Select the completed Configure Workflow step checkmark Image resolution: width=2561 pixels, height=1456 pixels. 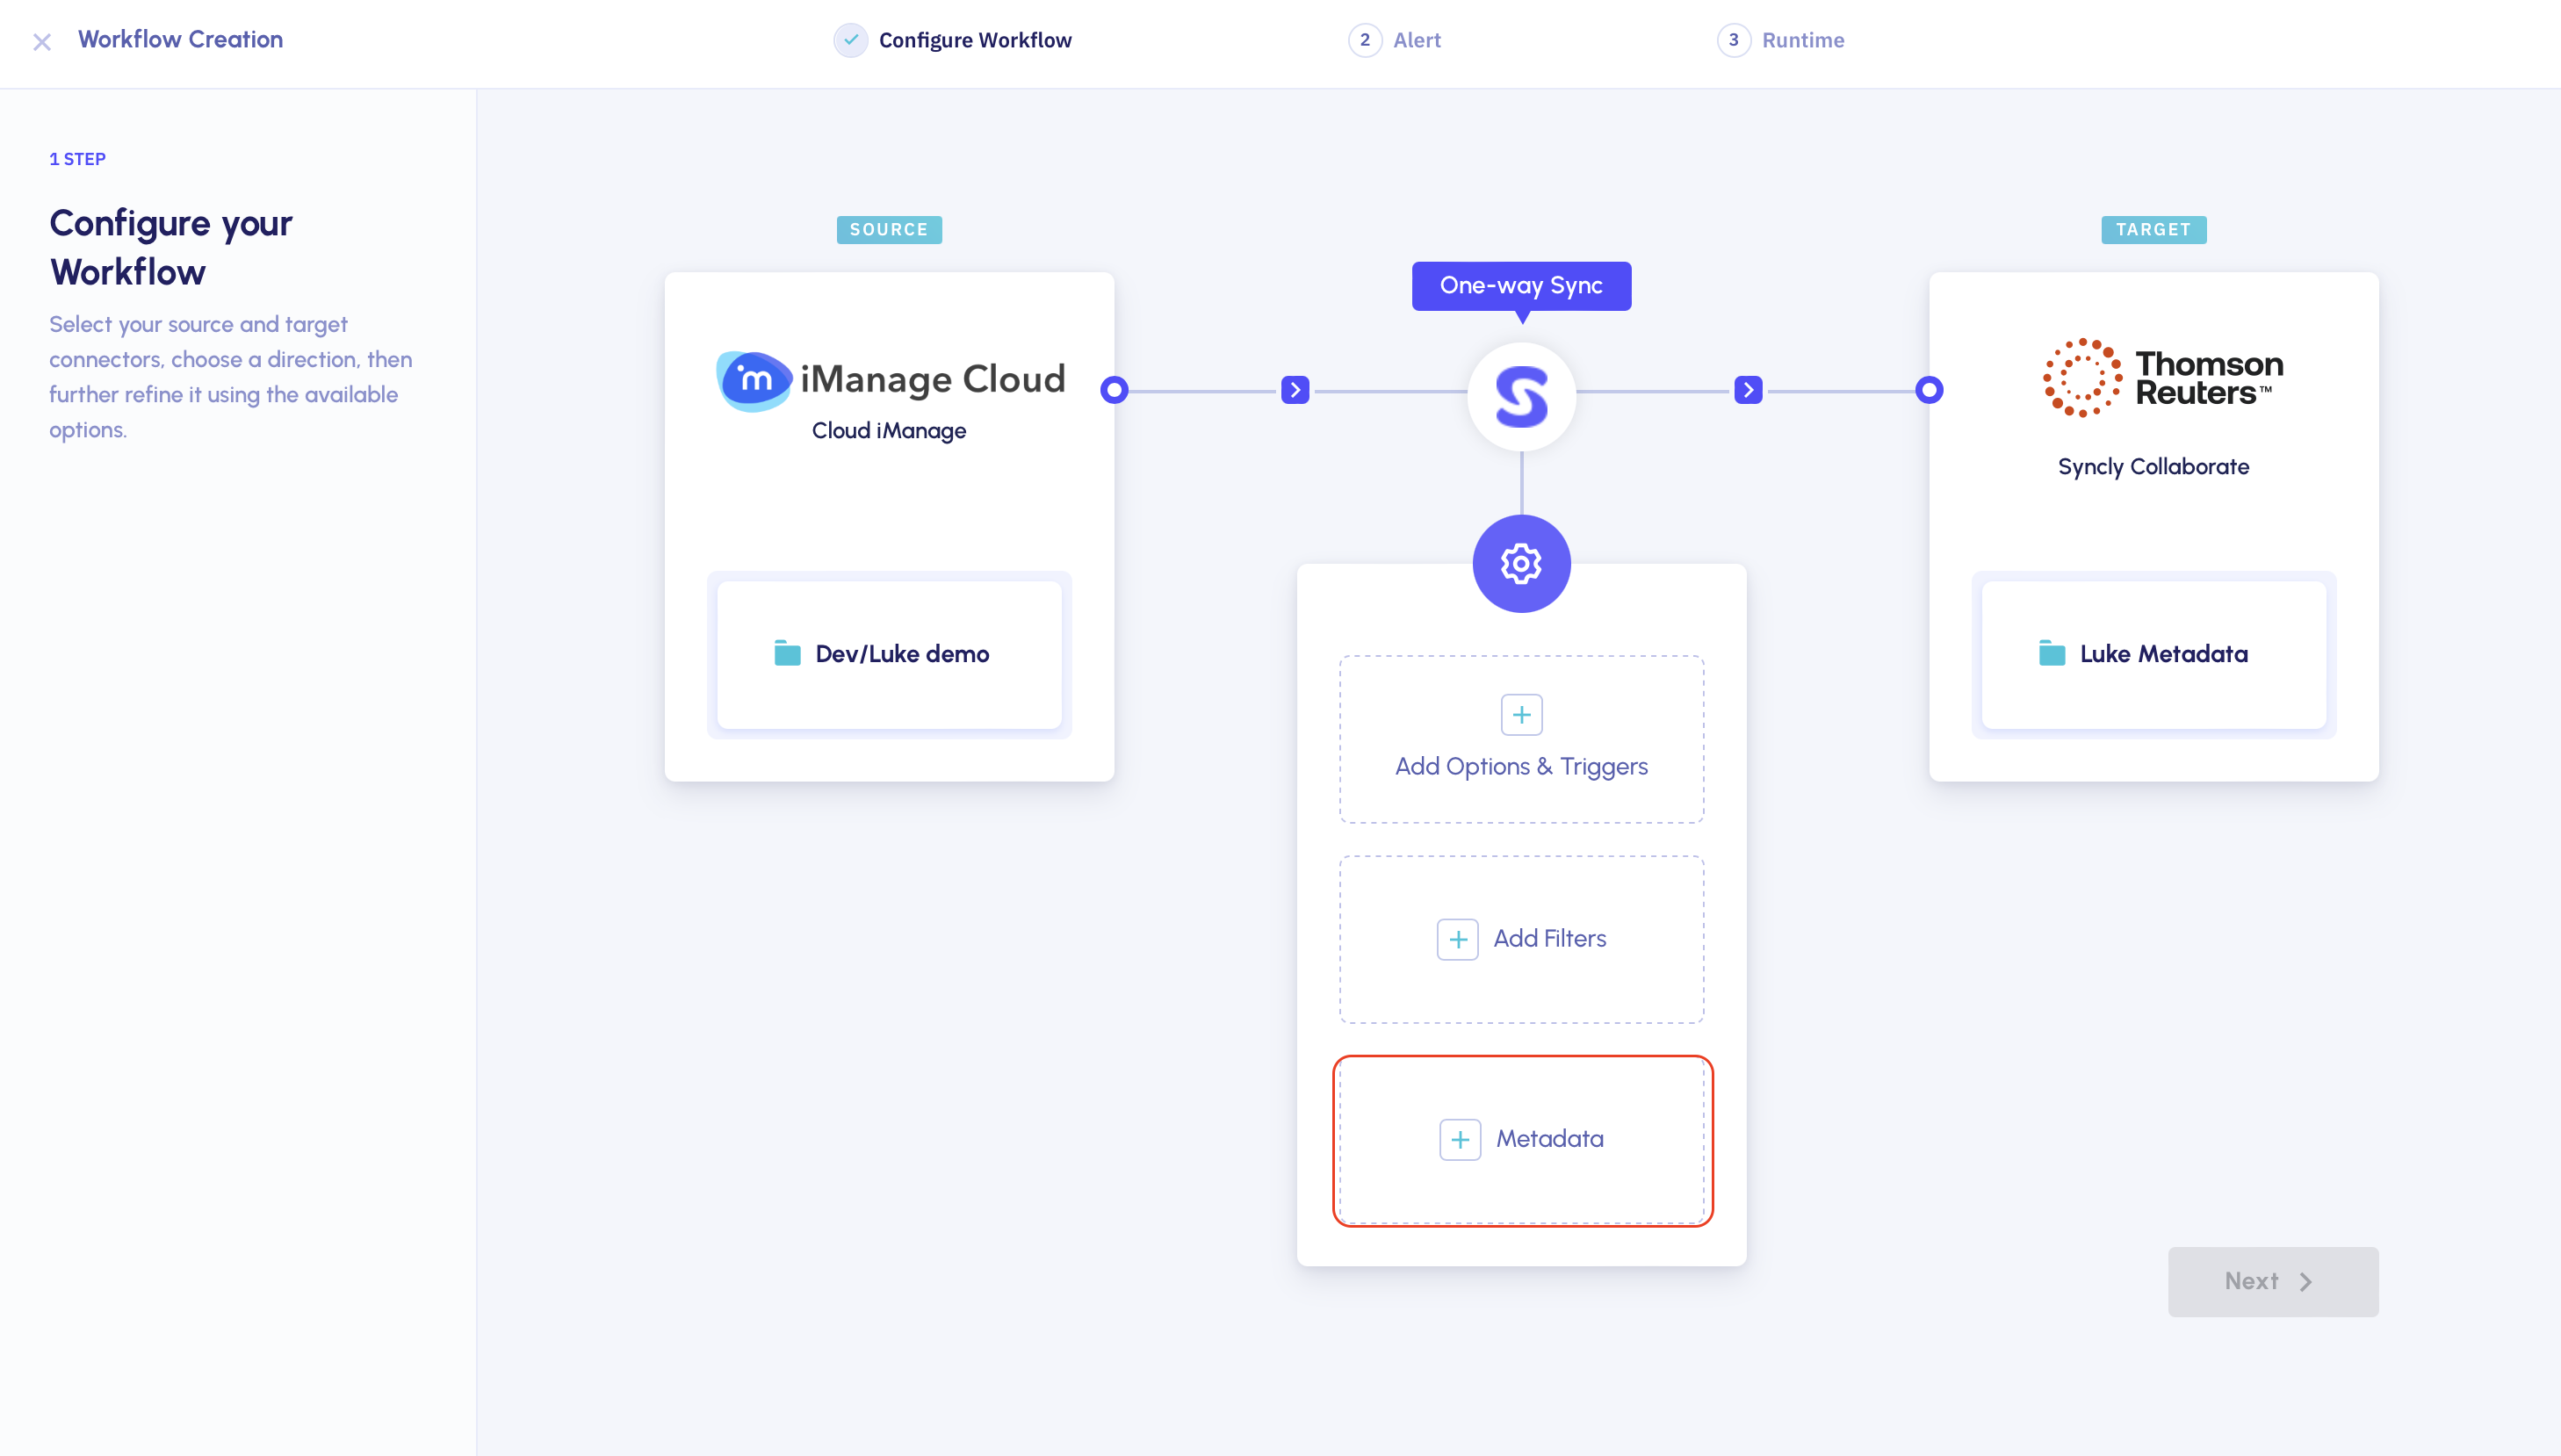click(x=850, y=41)
